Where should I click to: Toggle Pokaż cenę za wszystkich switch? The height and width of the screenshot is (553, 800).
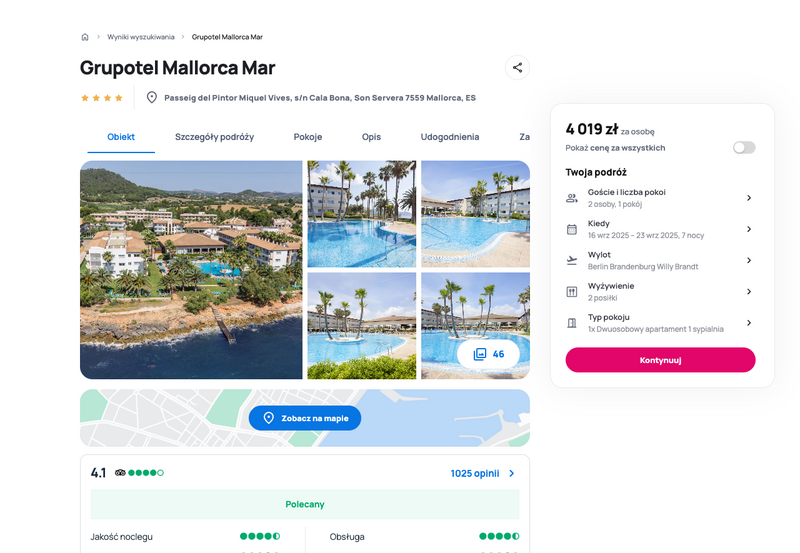[744, 148]
